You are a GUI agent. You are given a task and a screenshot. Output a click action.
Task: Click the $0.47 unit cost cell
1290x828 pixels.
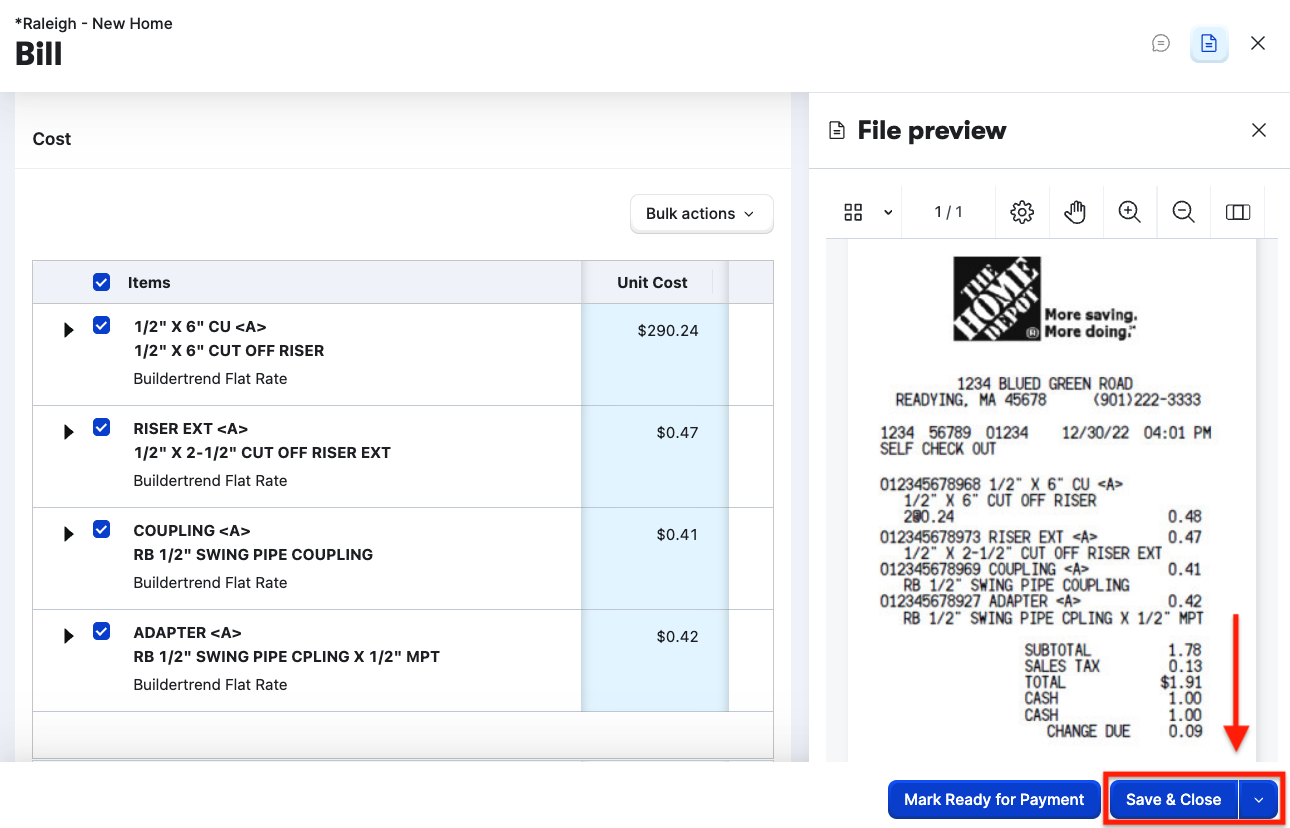pyautogui.click(x=655, y=457)
